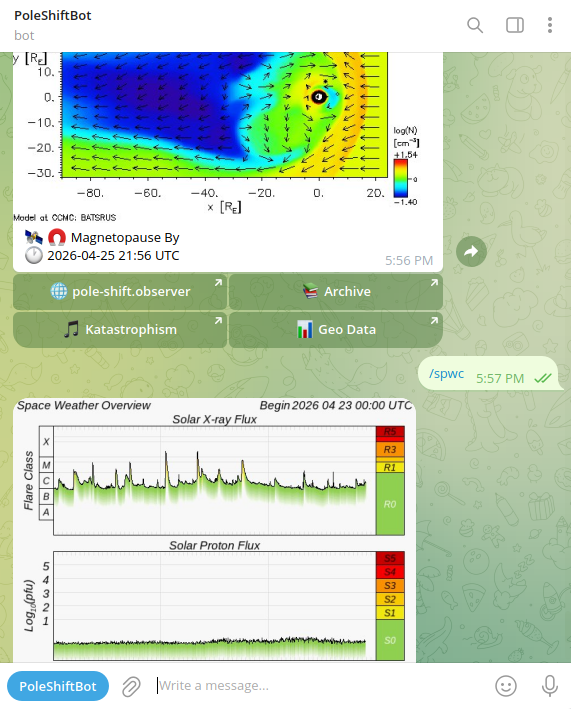Open the Geo Data button

coord(336,330)
